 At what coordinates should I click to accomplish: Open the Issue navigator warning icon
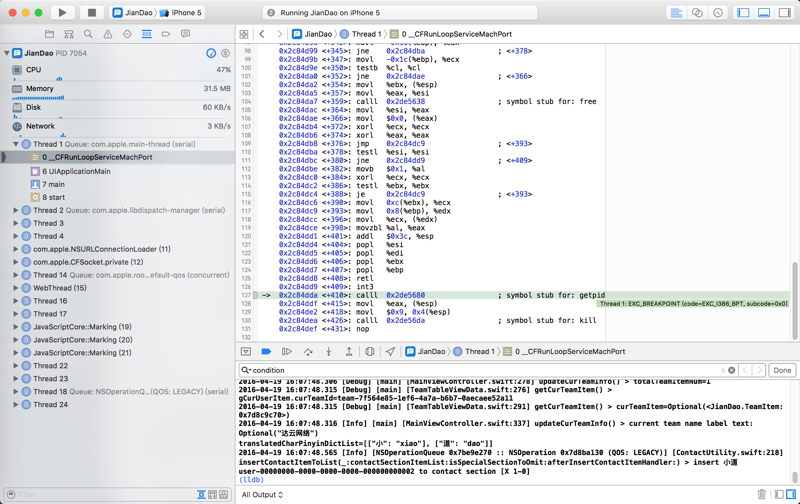[x=108, y=34]
